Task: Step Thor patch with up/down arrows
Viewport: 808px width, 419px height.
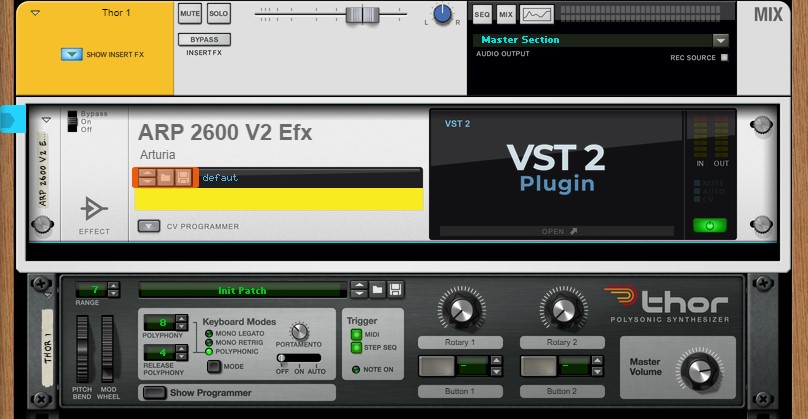Action: pyautogui.click(x=359, y=290)
